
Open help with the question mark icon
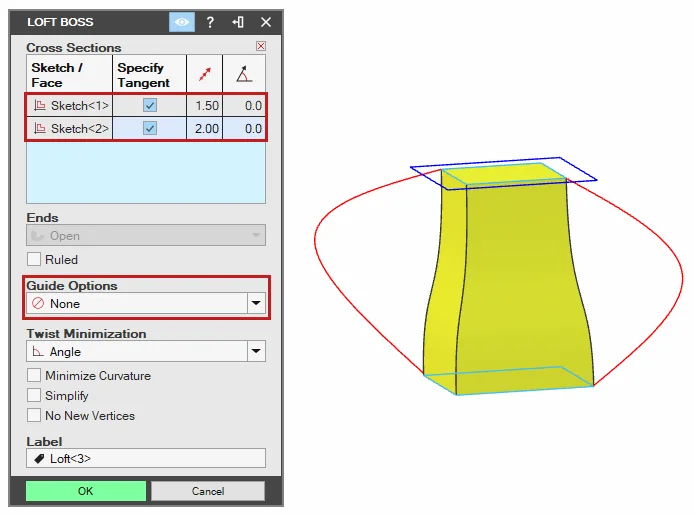point(210,22)
